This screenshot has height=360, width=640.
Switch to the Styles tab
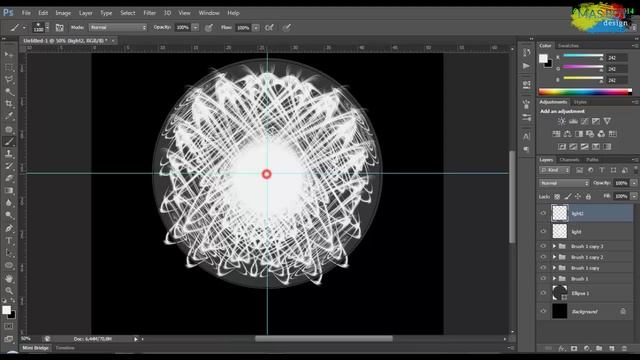tap(580, 102)
